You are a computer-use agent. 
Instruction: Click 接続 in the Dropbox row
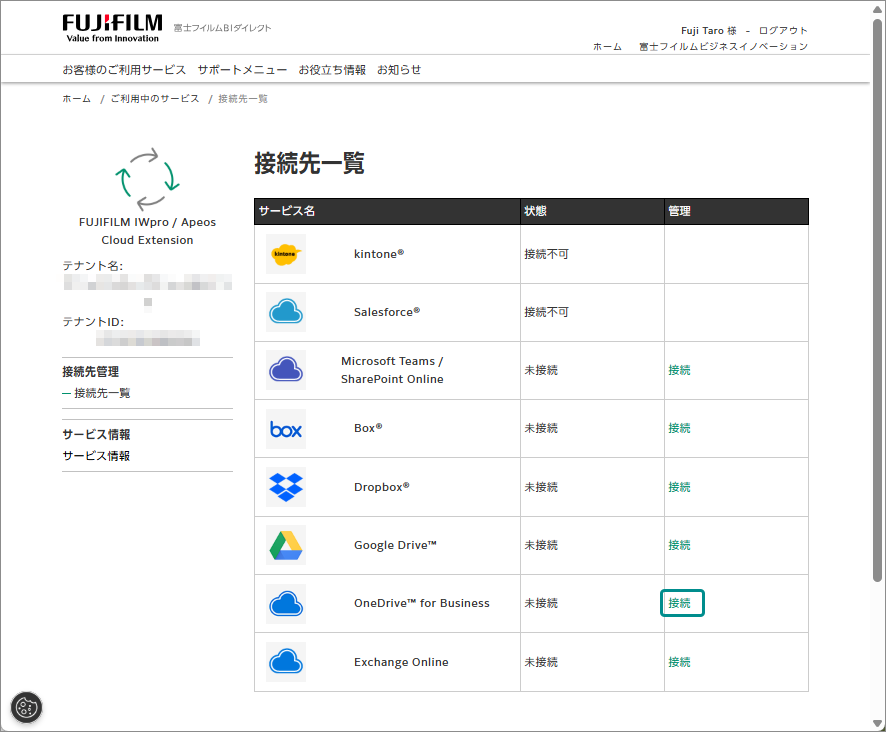coord(679,487)
